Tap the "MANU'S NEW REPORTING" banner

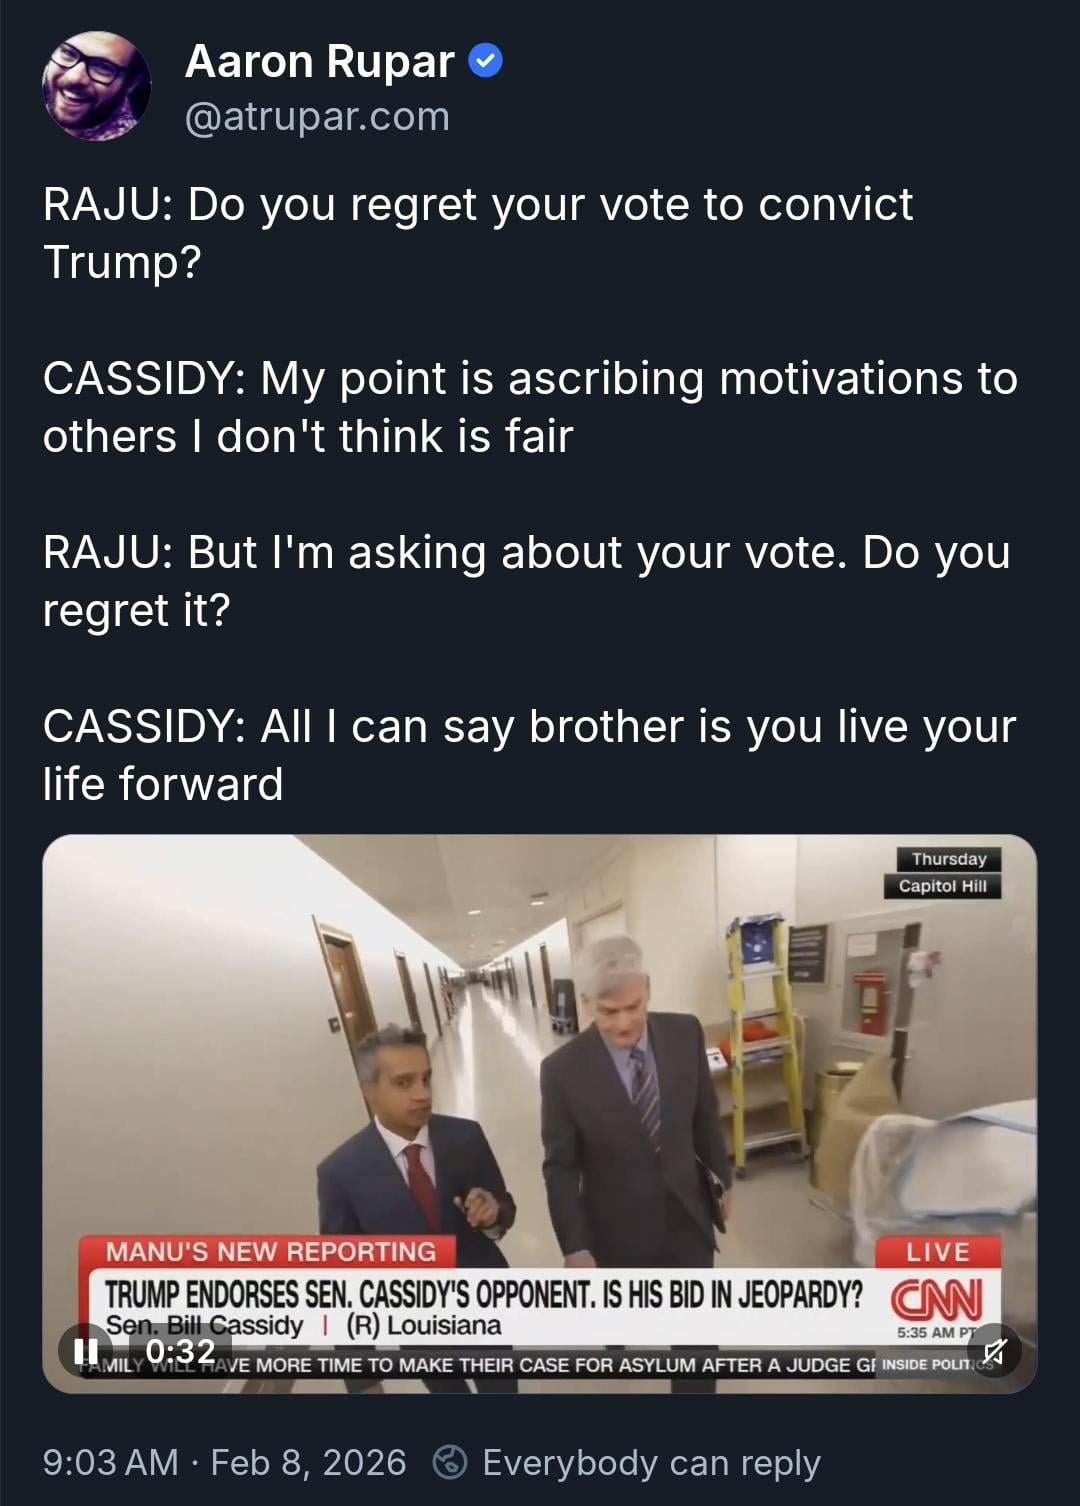(270, 1251)
